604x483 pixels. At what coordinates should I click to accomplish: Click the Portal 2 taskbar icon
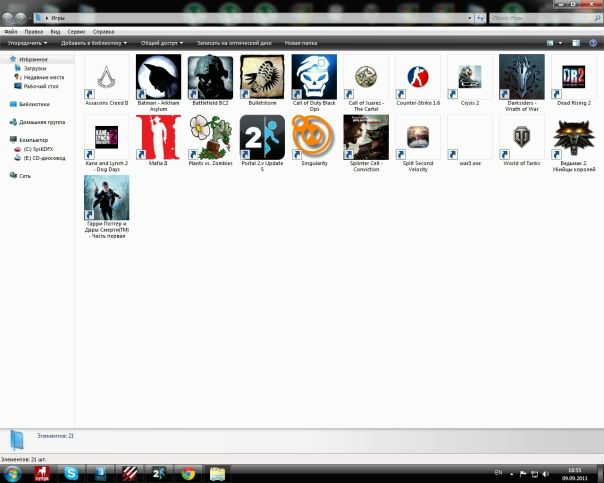coord(159,473)
